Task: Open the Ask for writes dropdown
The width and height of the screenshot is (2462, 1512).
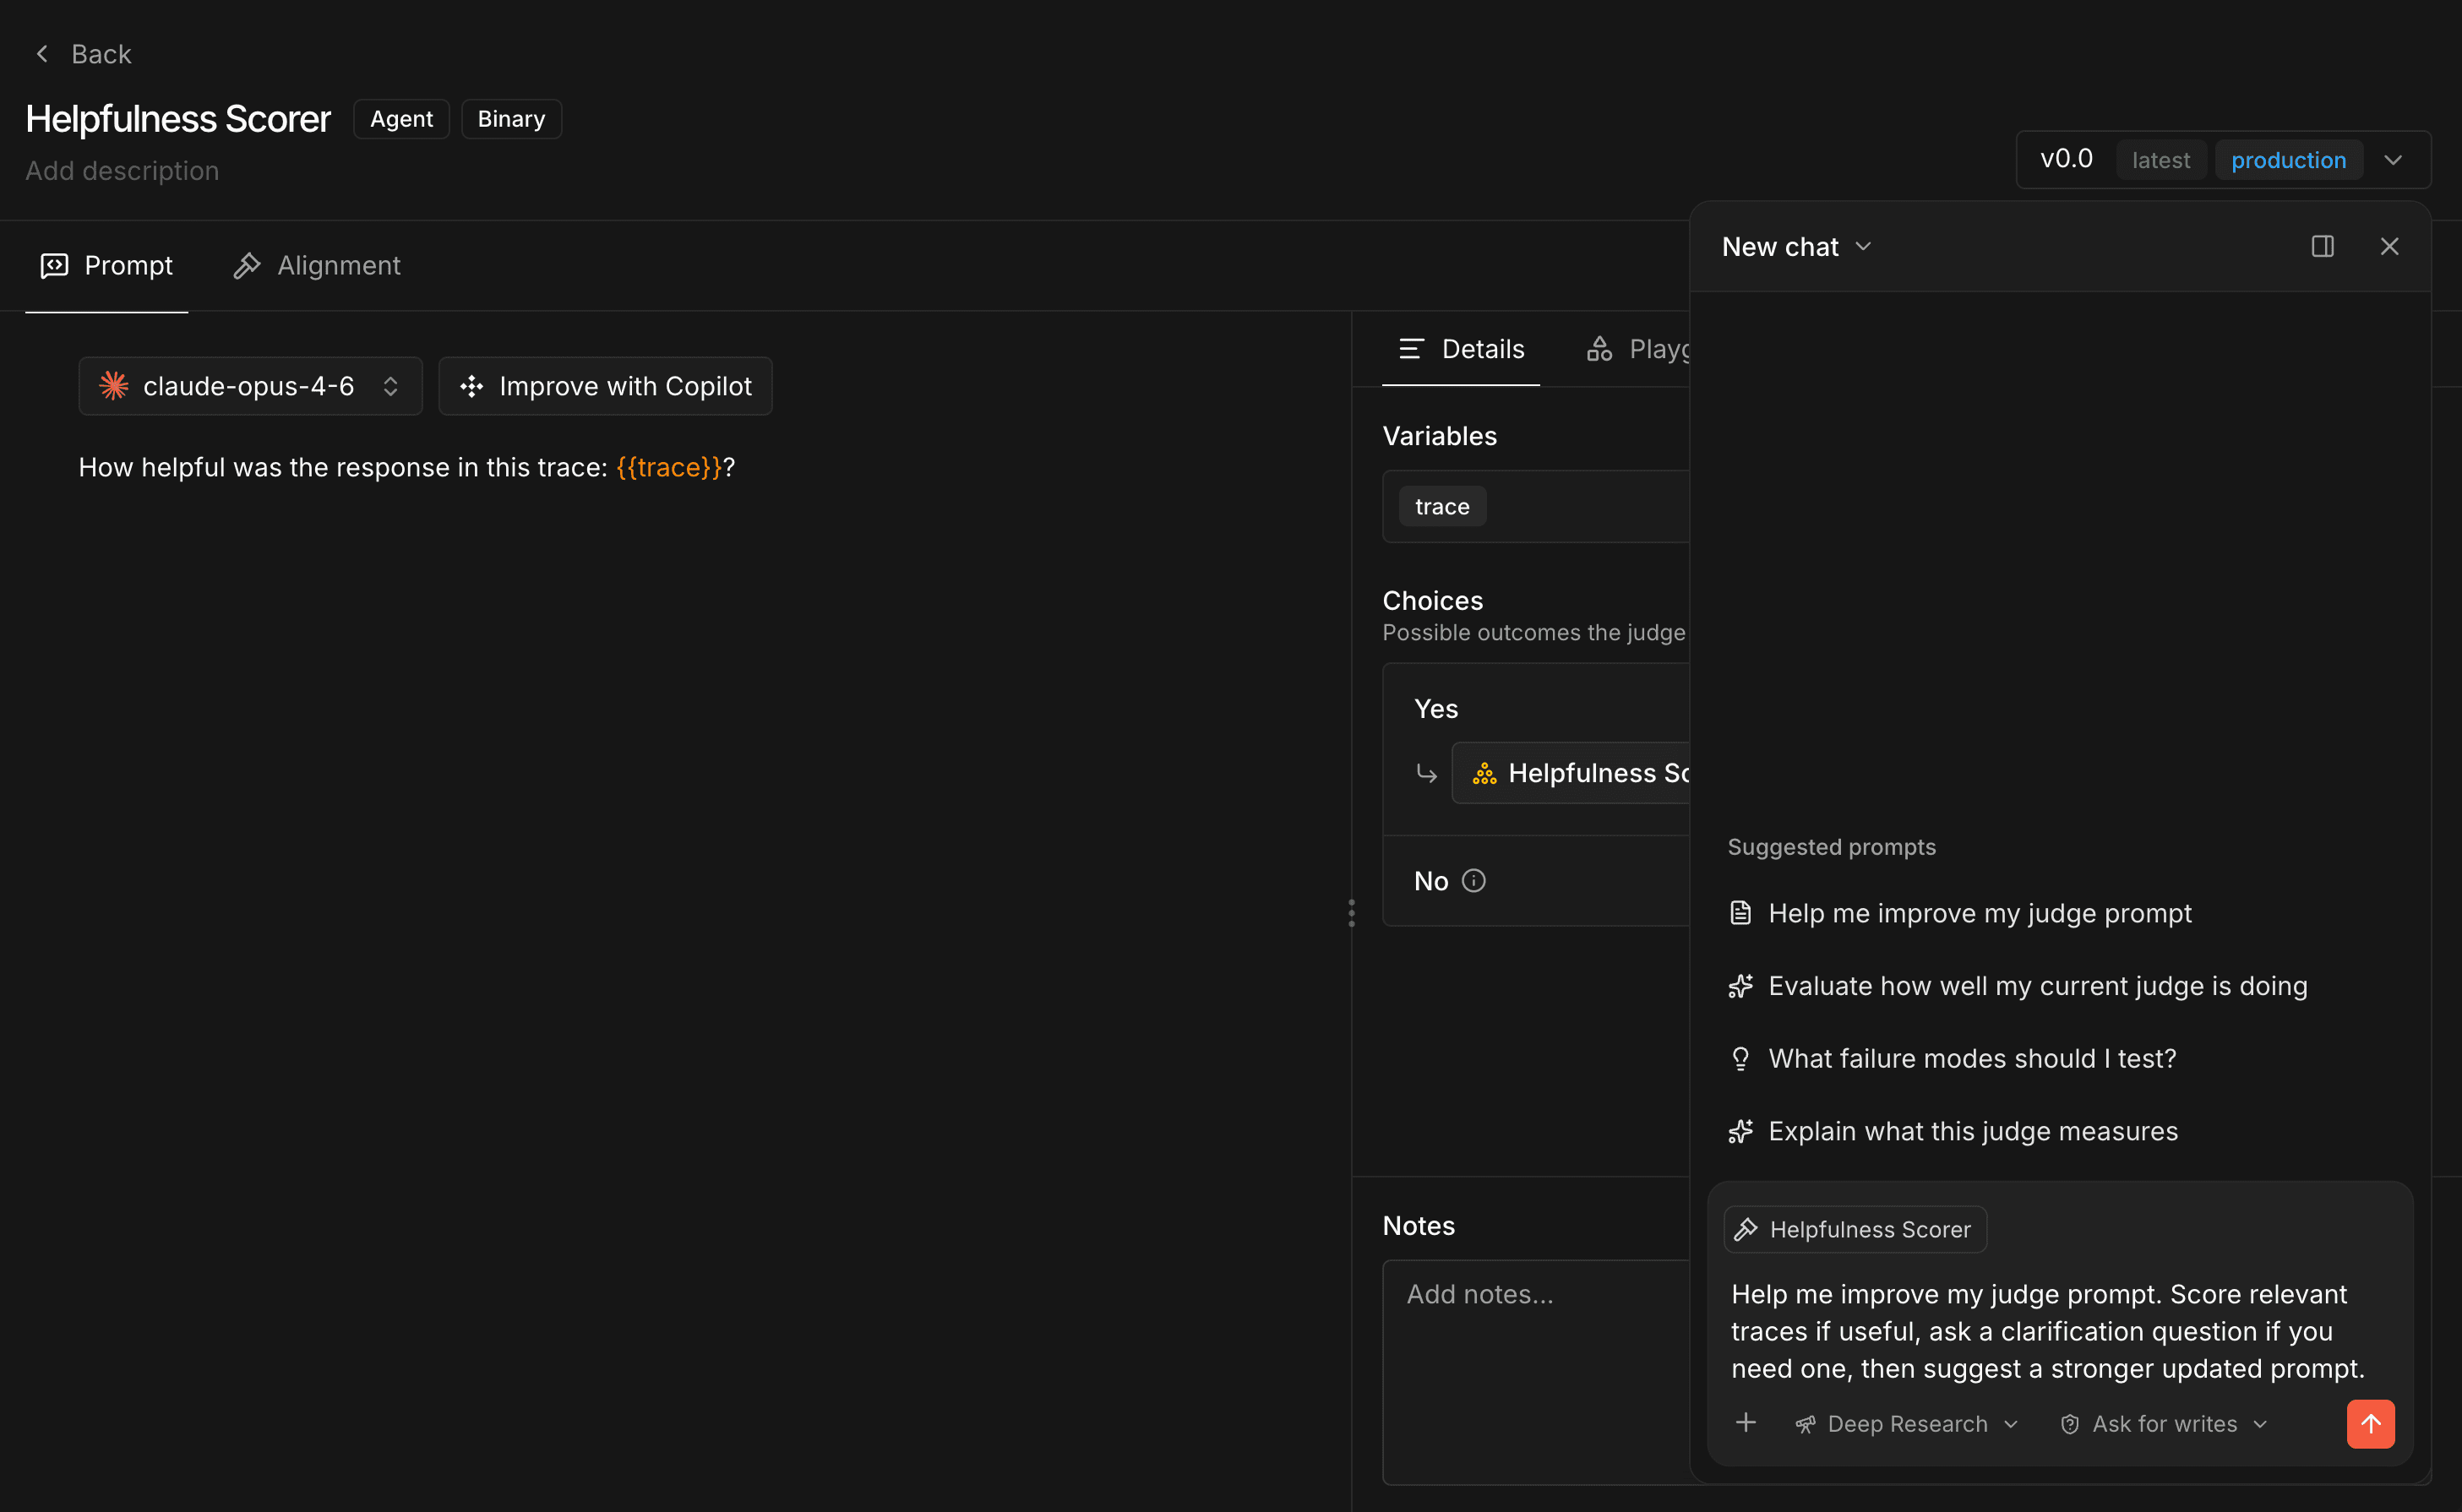Action: 2164,1424
